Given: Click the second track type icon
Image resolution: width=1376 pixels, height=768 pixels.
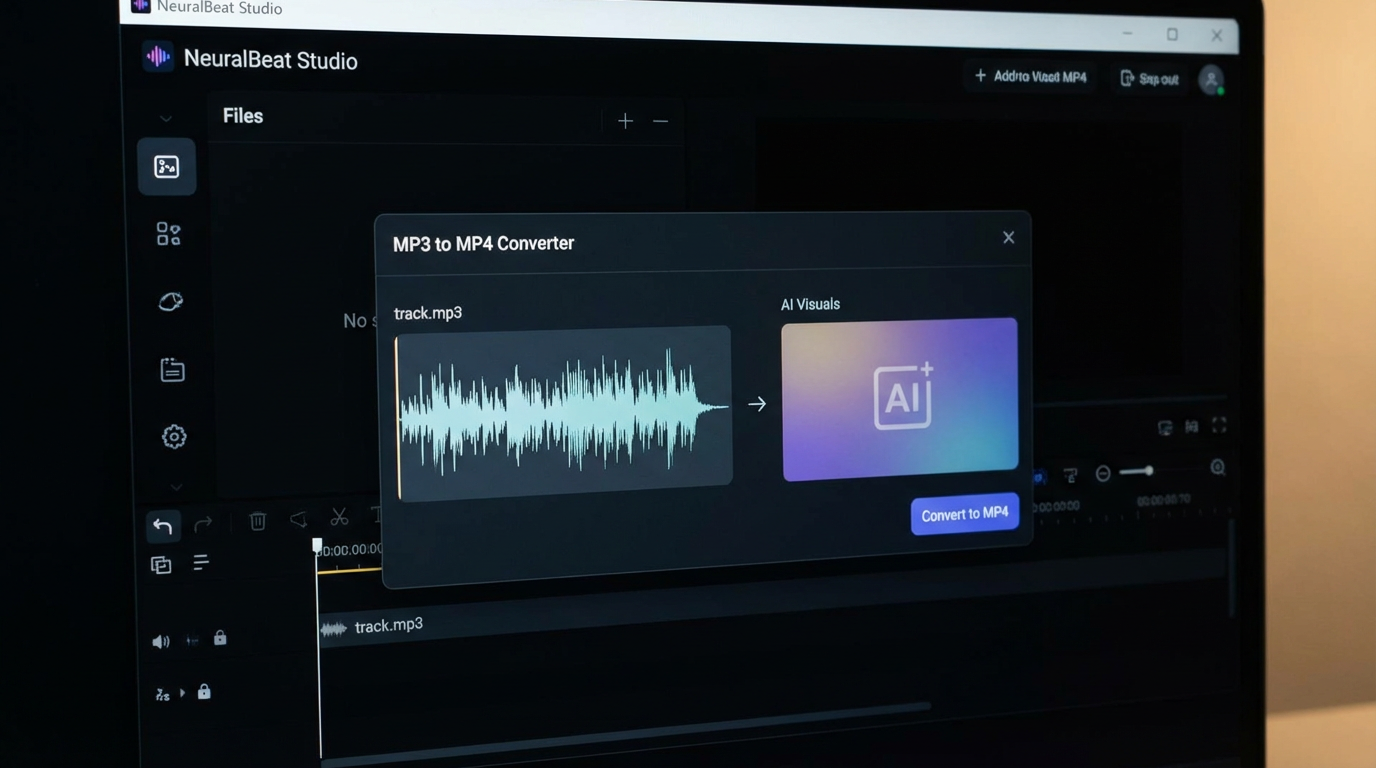Looking at the screenshot, I should click(162, 694).
